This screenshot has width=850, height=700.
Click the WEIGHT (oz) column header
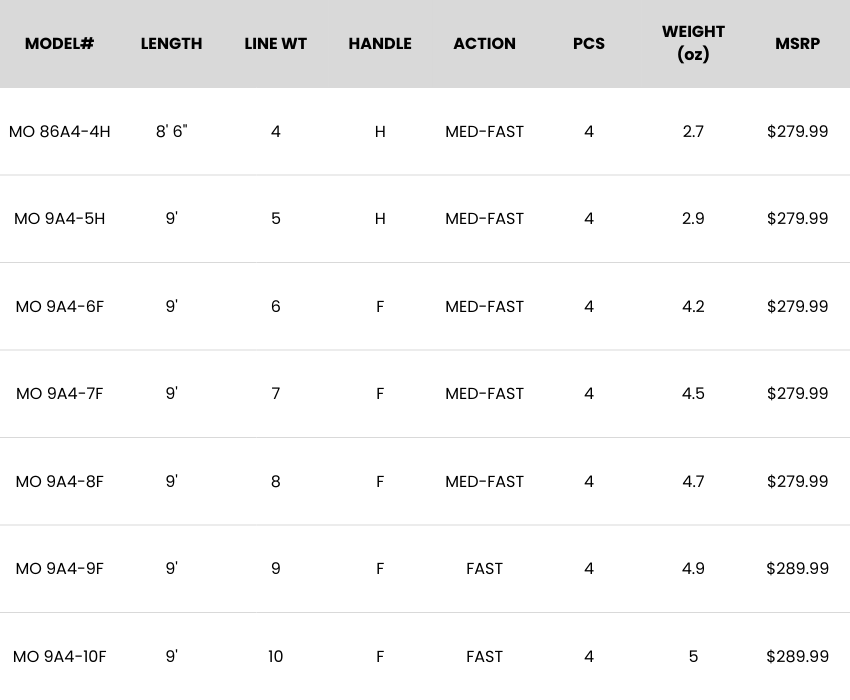pos(693,43)
